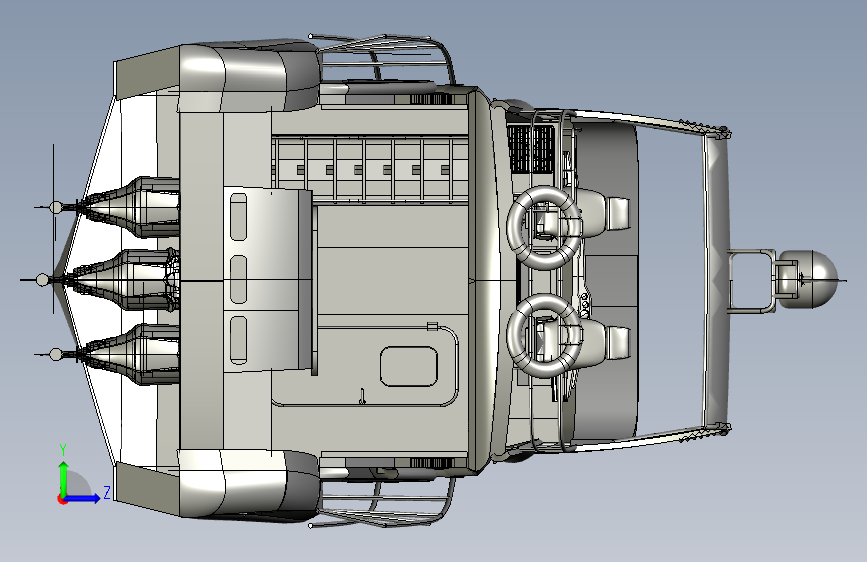Click the blue Z axis arrow of triad

(x=83, y=498)
